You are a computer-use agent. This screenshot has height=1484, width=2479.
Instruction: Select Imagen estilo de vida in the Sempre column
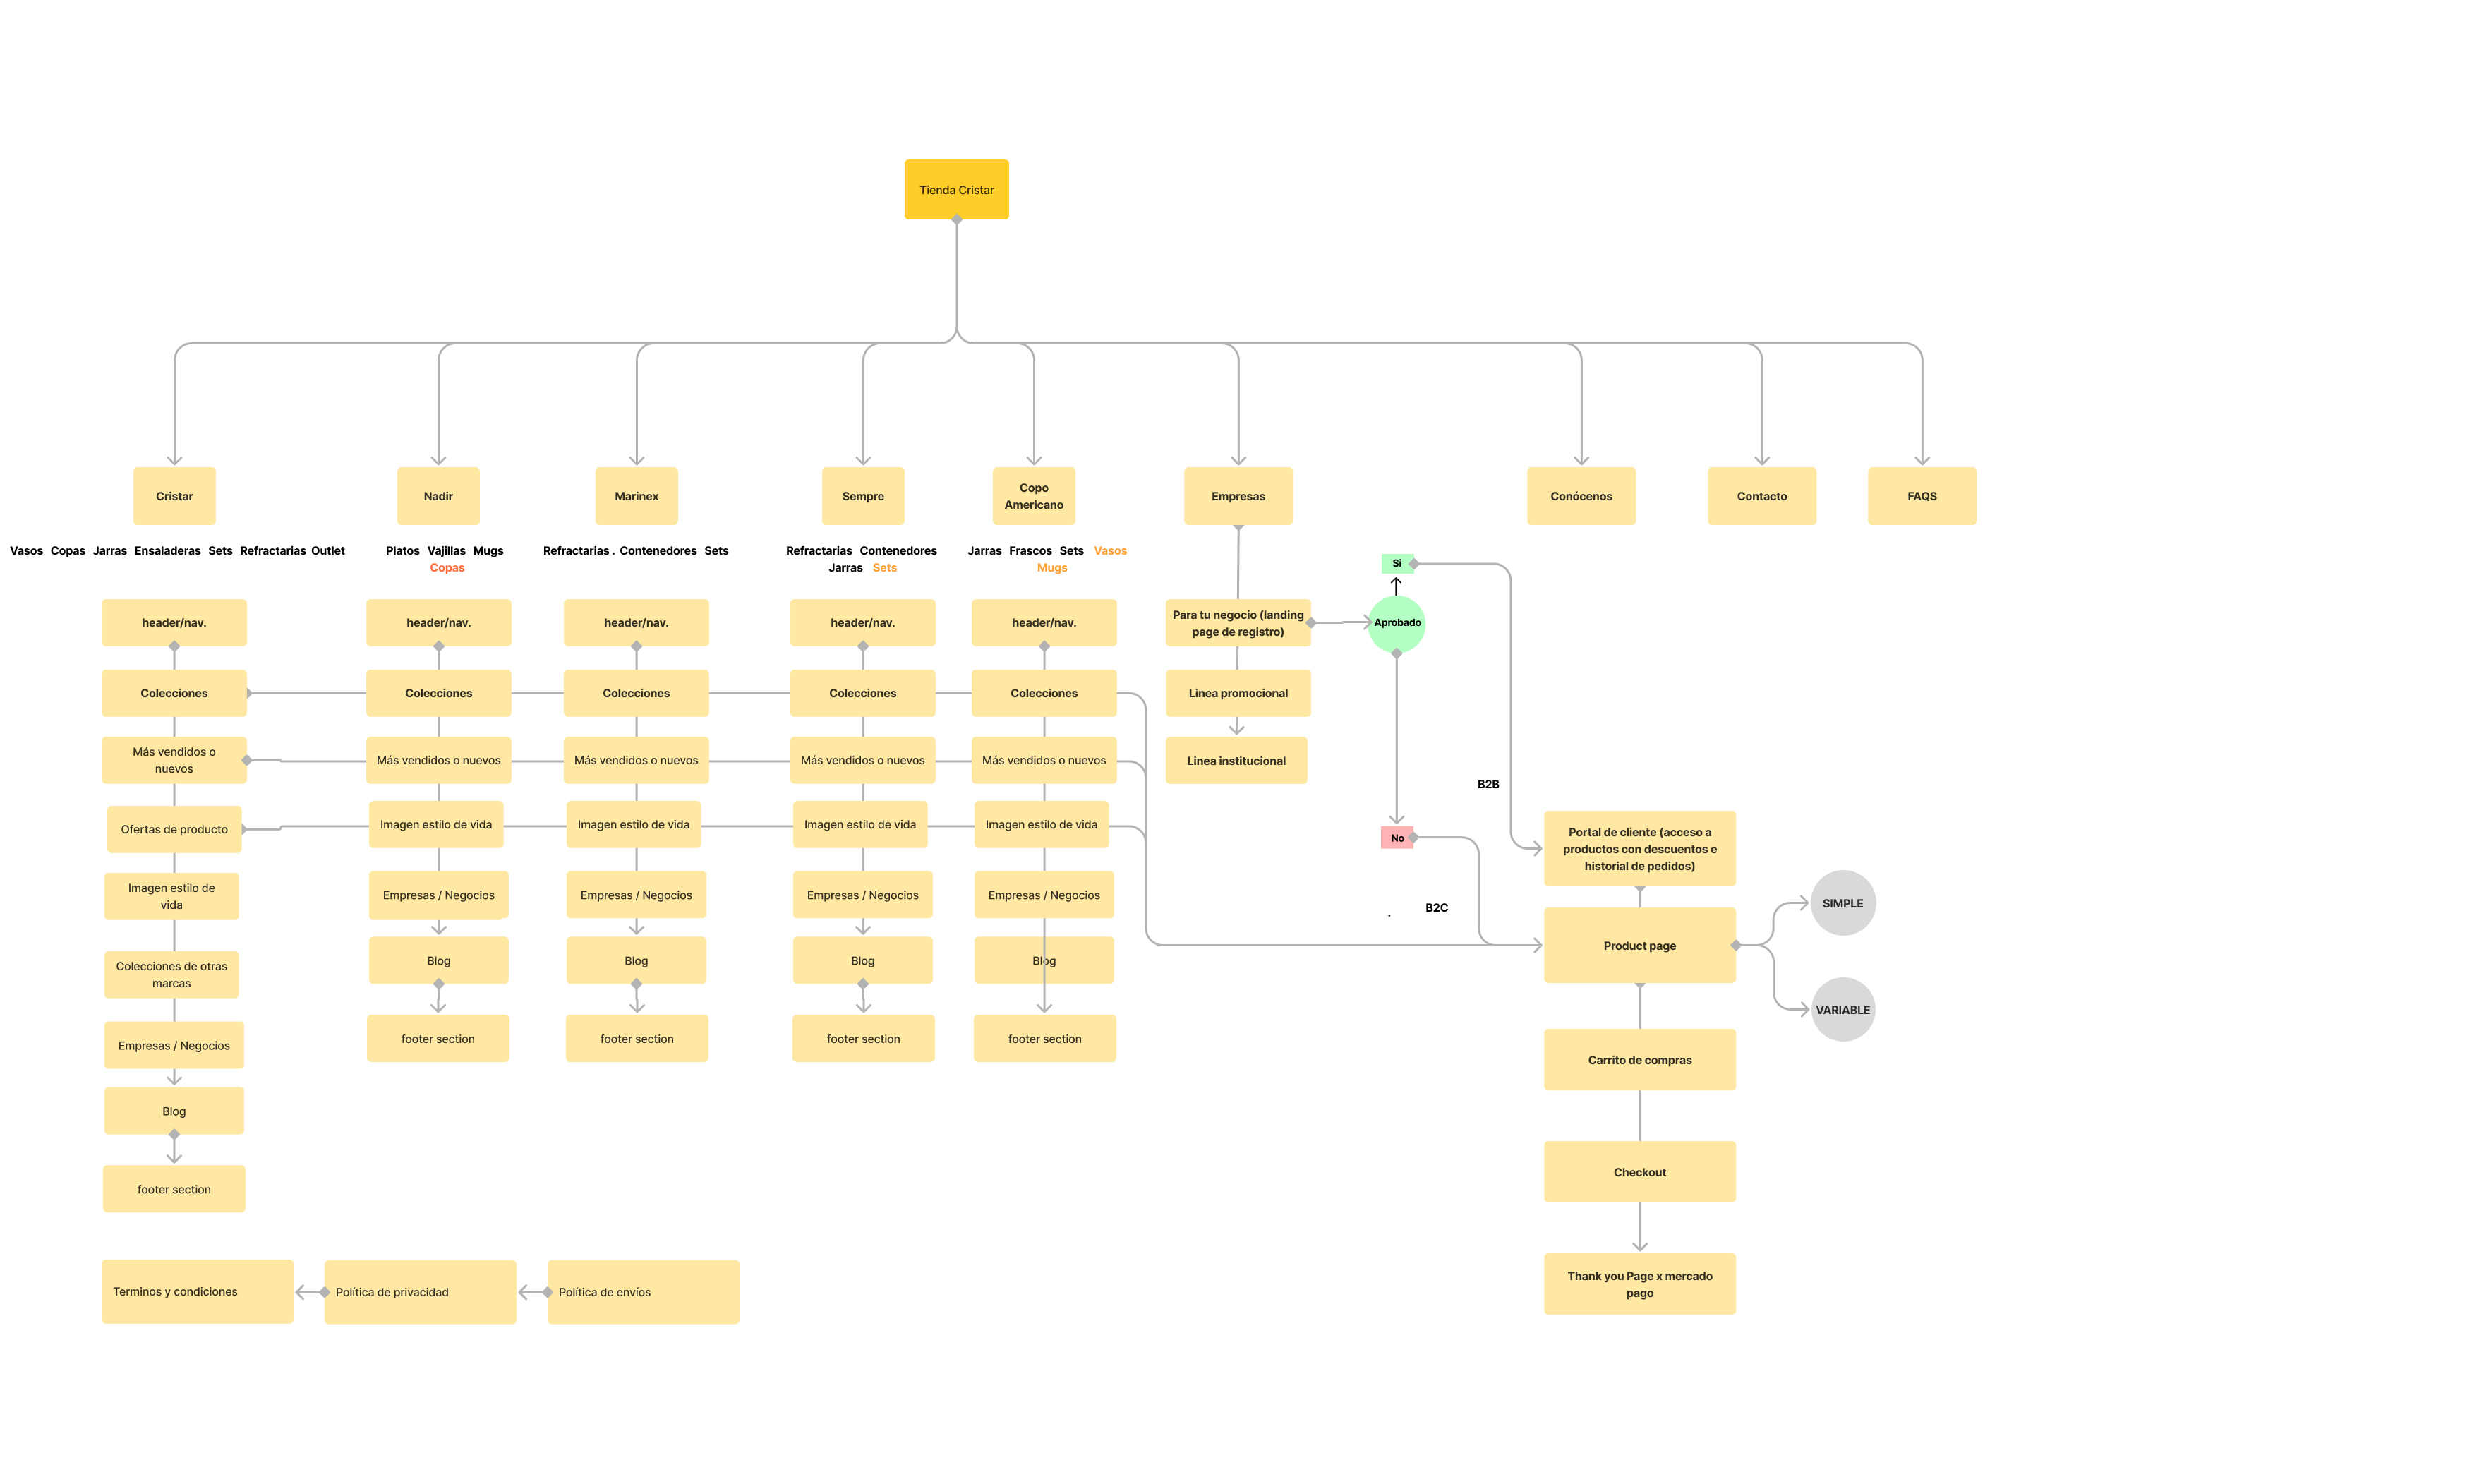coord(860,825)
